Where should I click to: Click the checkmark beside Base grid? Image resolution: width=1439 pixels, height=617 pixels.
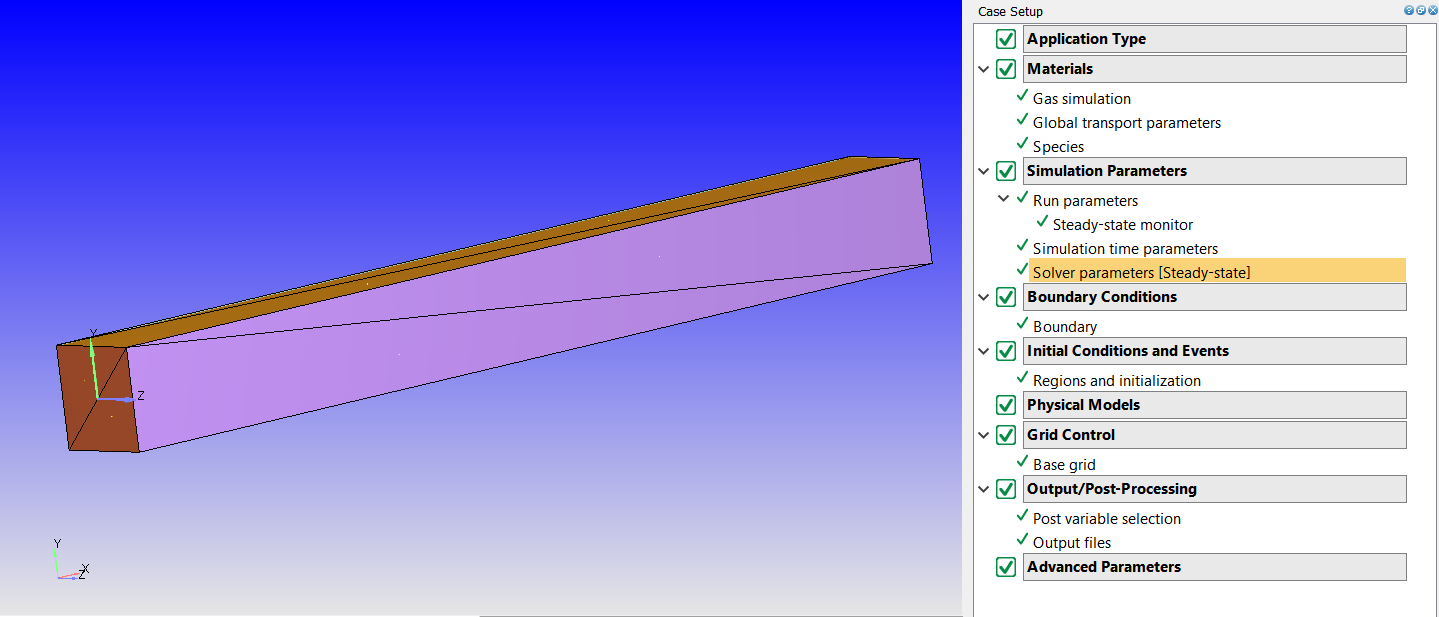point(1022,463)
